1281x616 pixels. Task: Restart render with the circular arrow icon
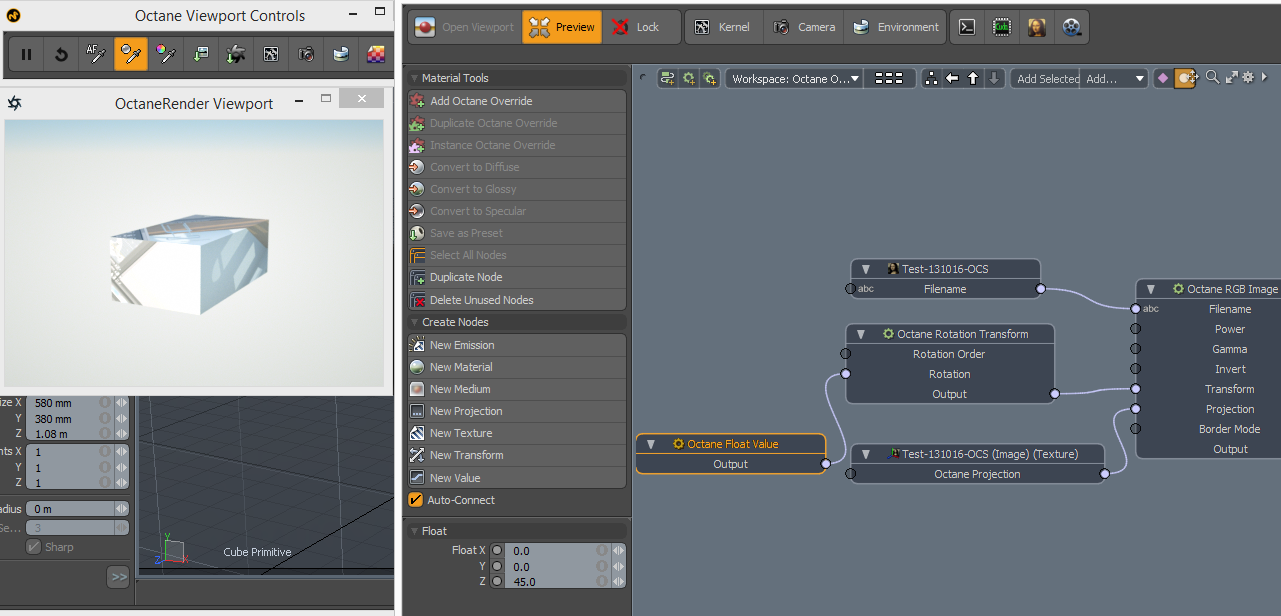tap(61, 54)
